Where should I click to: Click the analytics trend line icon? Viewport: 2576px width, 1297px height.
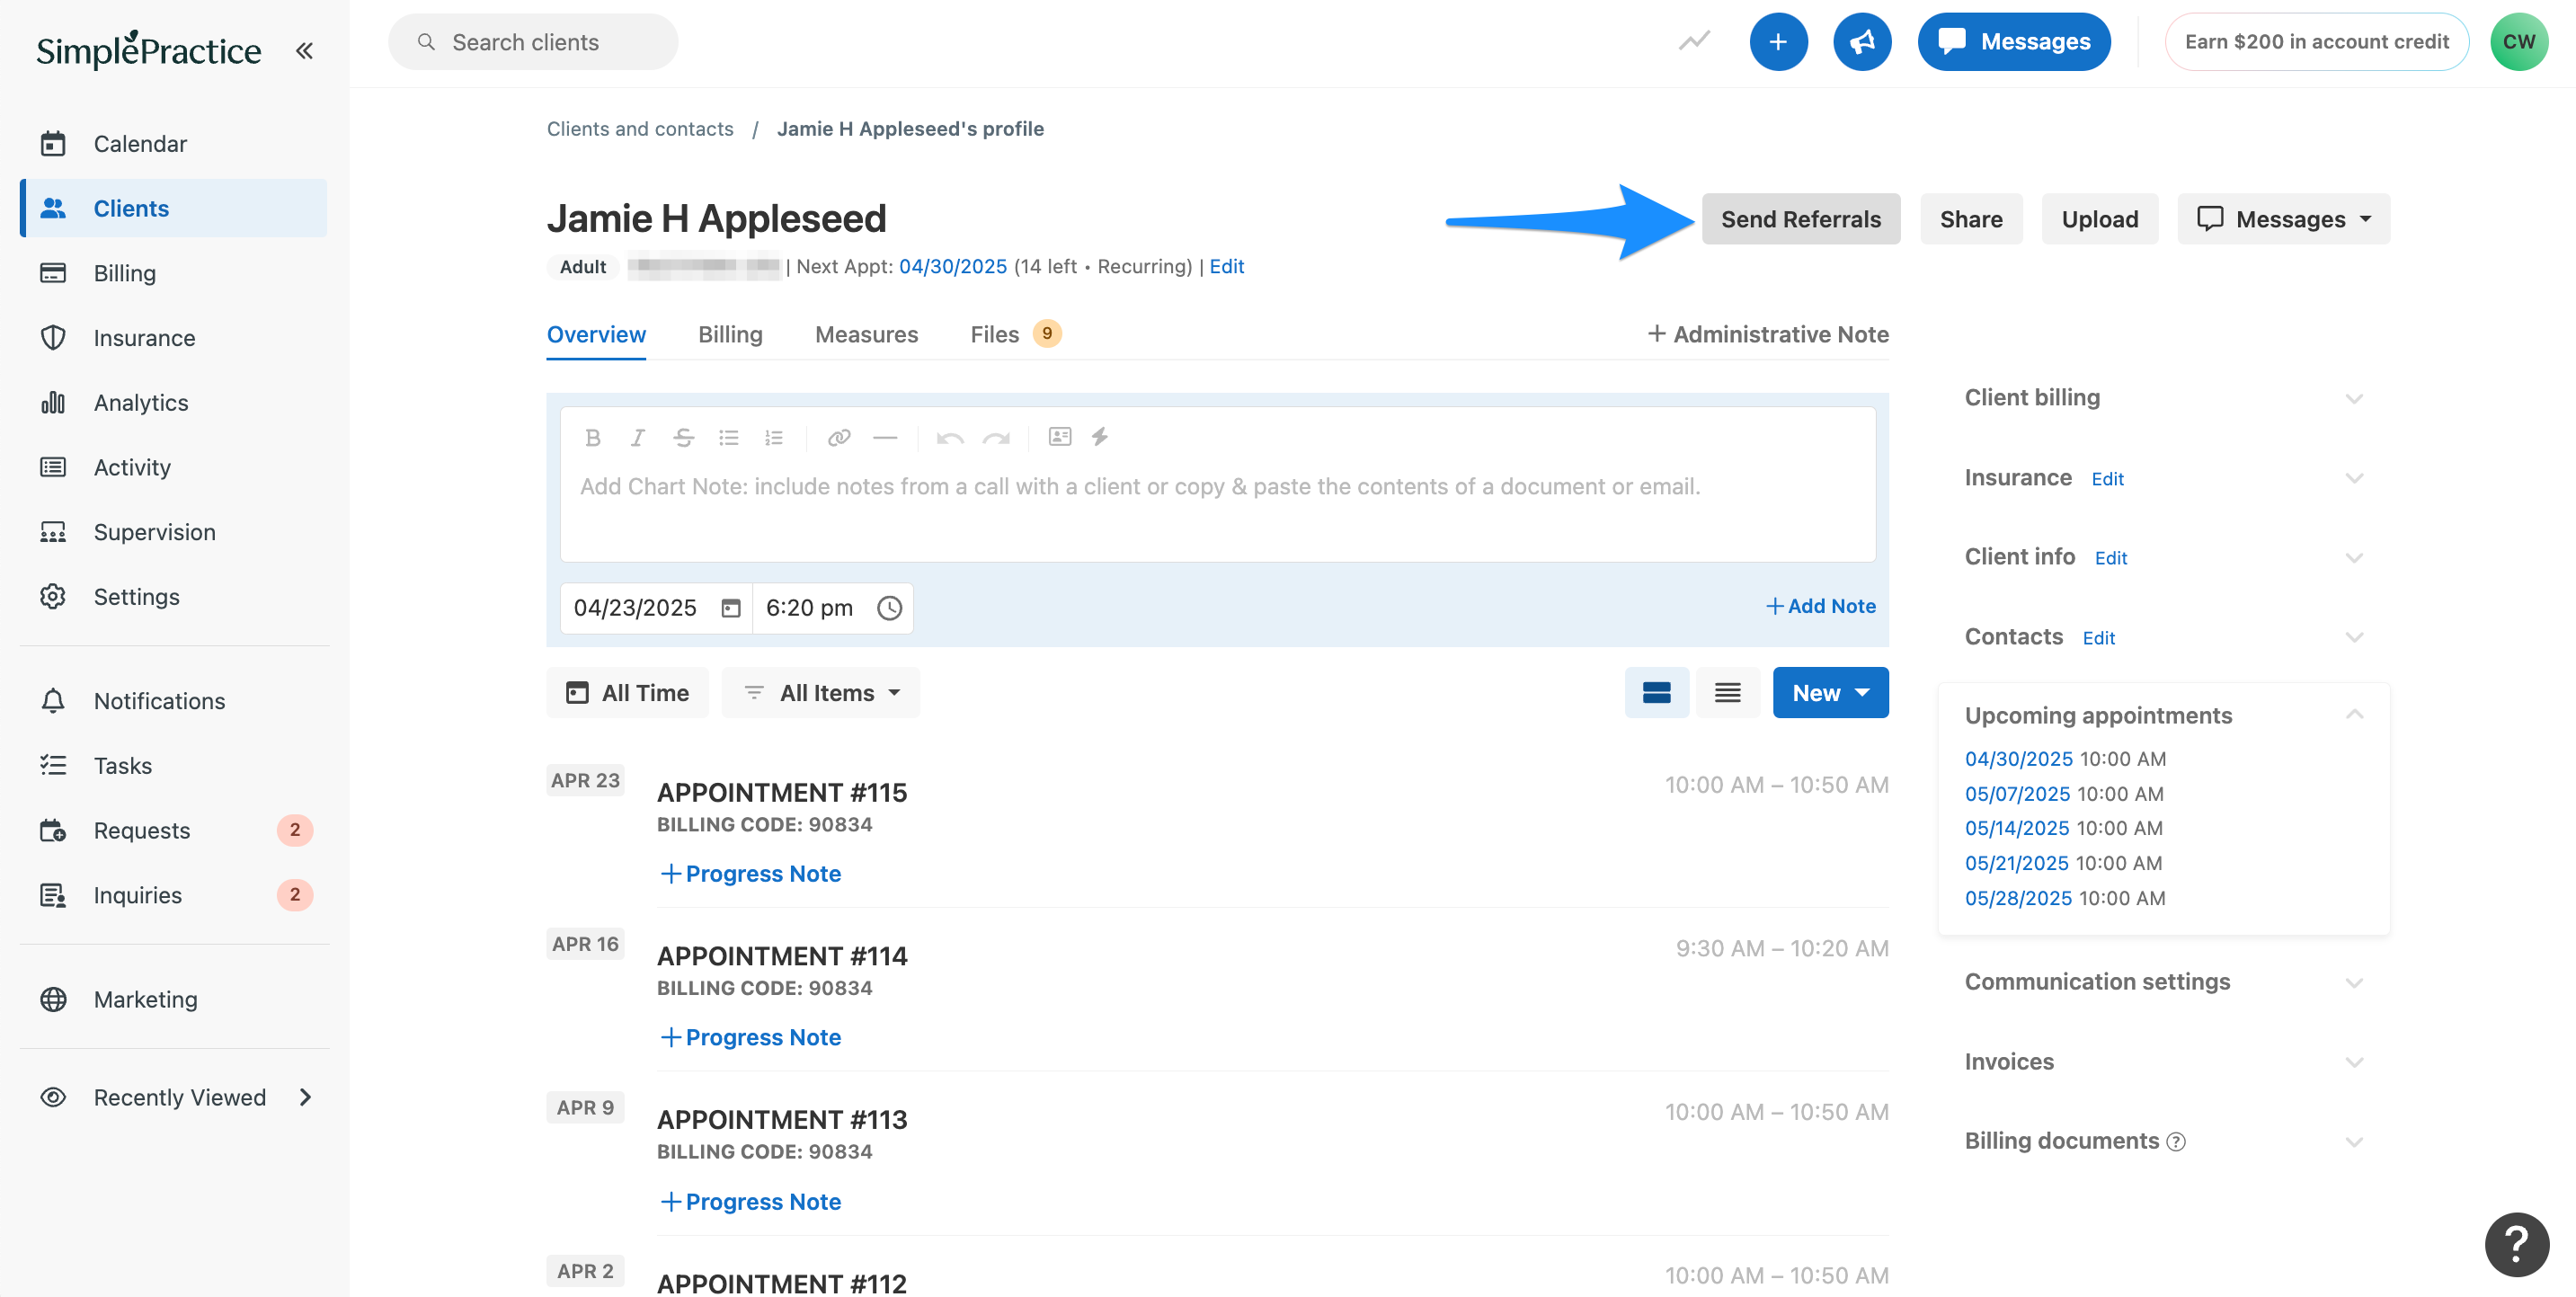coord(1694,42)
